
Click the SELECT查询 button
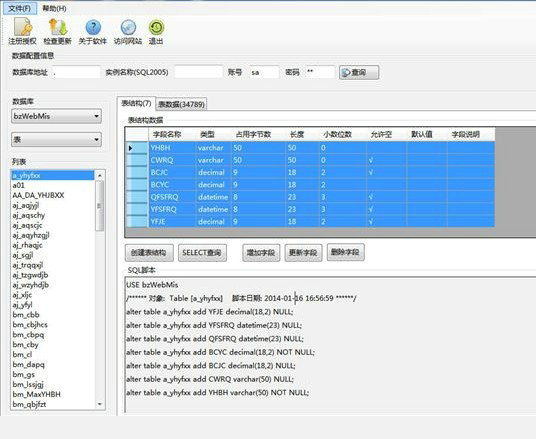pyautogui.click(x=202, y=253)
